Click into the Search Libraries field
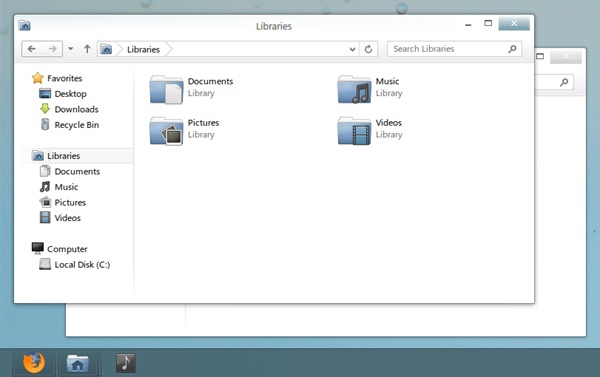The width and height of the screenshot is (600, 377). pos(448,49)
